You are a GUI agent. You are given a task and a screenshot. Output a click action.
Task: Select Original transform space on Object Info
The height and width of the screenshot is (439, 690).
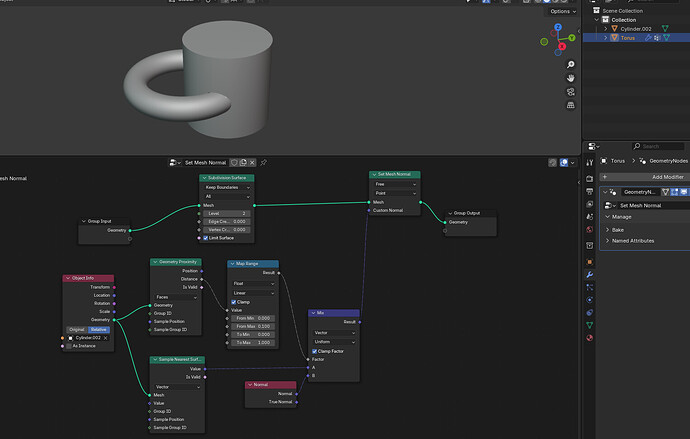coord(77,329)
